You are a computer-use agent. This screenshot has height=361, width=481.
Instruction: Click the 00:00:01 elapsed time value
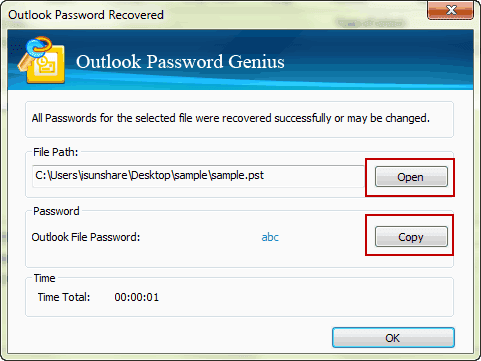(x=137, y=297)
